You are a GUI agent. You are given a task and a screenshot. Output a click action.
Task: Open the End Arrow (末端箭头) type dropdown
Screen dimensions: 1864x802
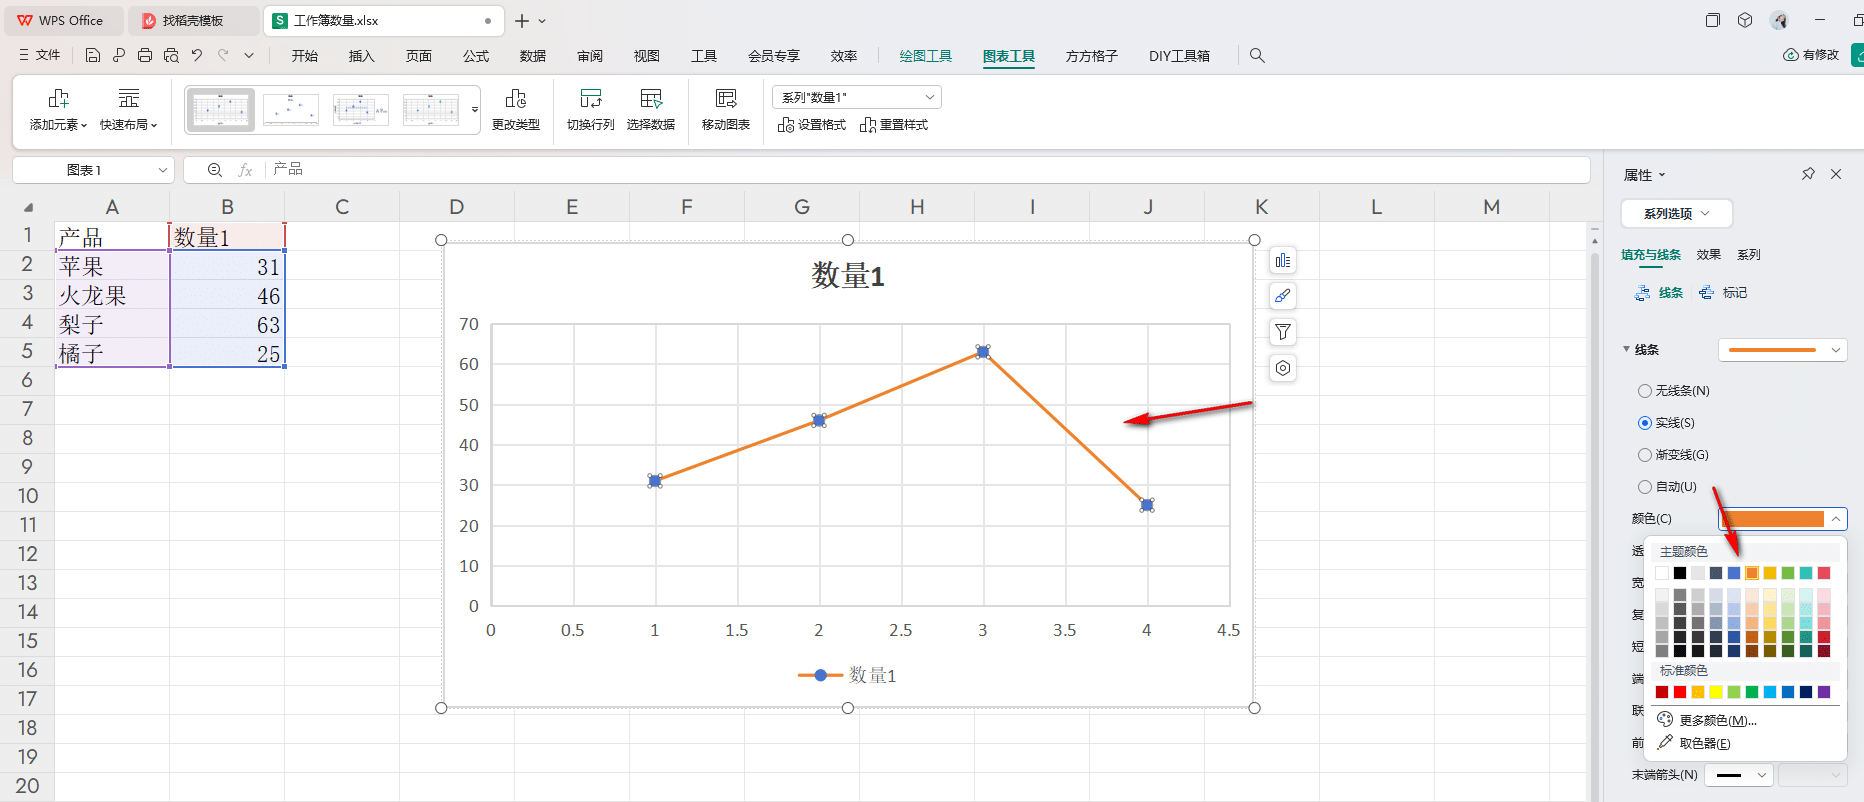(x=1739, y=775)
